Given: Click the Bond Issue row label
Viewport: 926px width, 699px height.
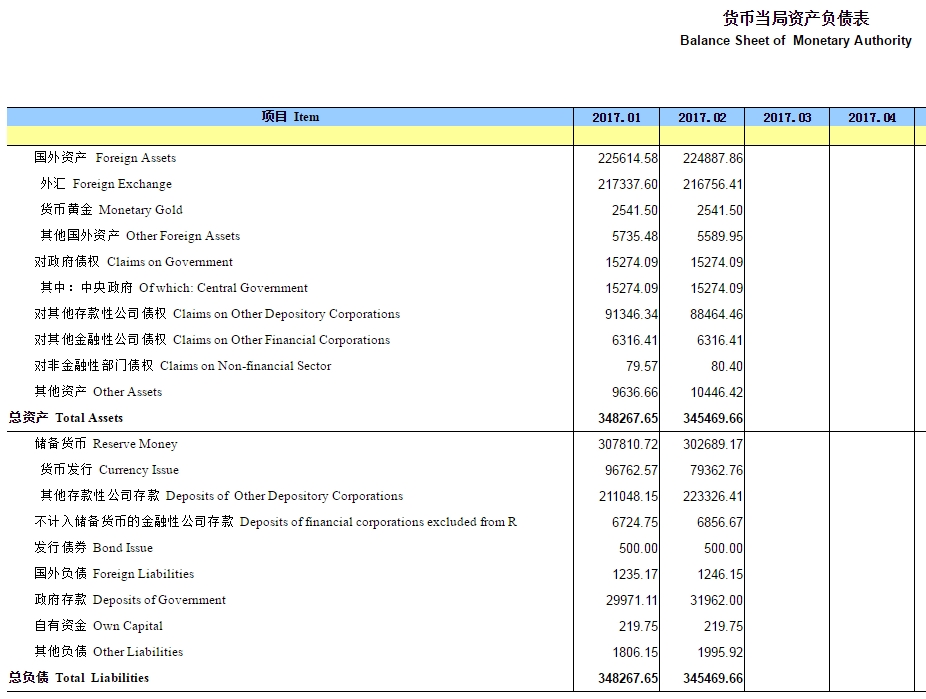Looking at the screenshot, I should click(93, 548).
